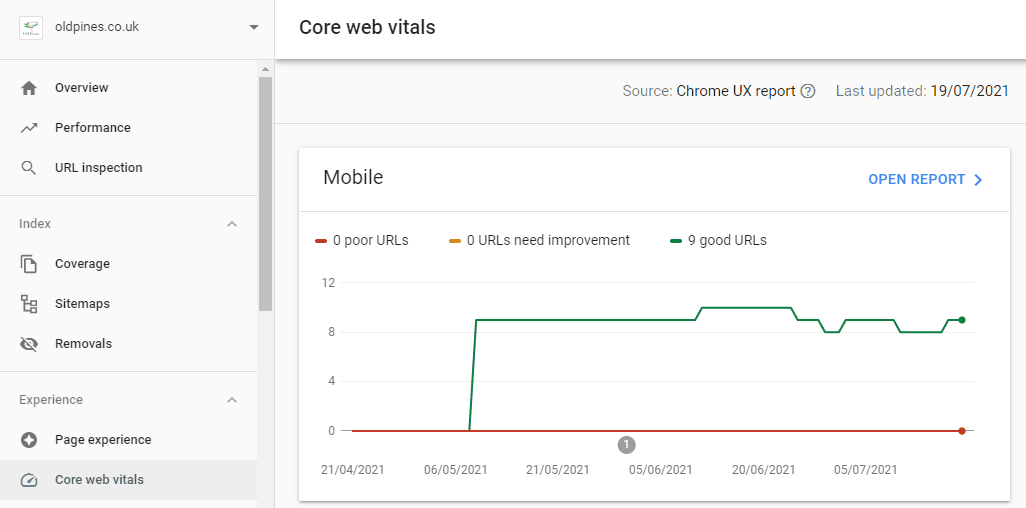1026x508 pixels.
Task: Click the Page experience star icon
Action: point(29,440)
